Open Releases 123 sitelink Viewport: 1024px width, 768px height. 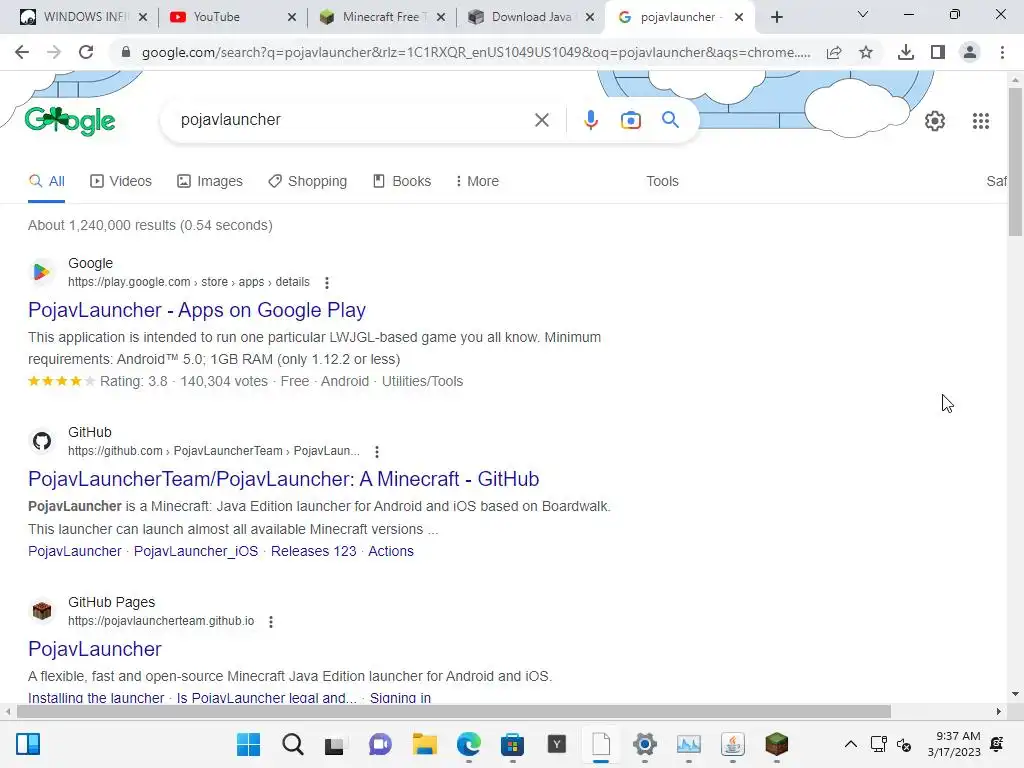click(x=313, y=551)
